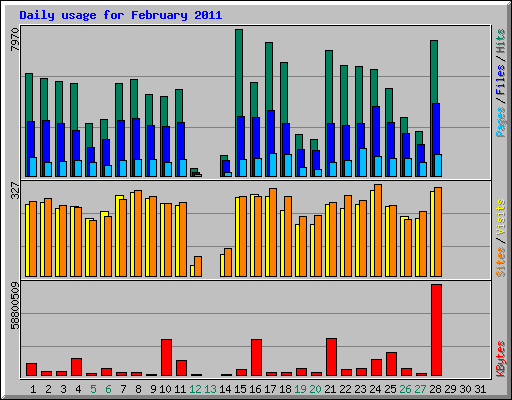Click the red KBytes bar for day 21
Image resolution: width=512 pixels, height=400 pixels.
[331, 357]
